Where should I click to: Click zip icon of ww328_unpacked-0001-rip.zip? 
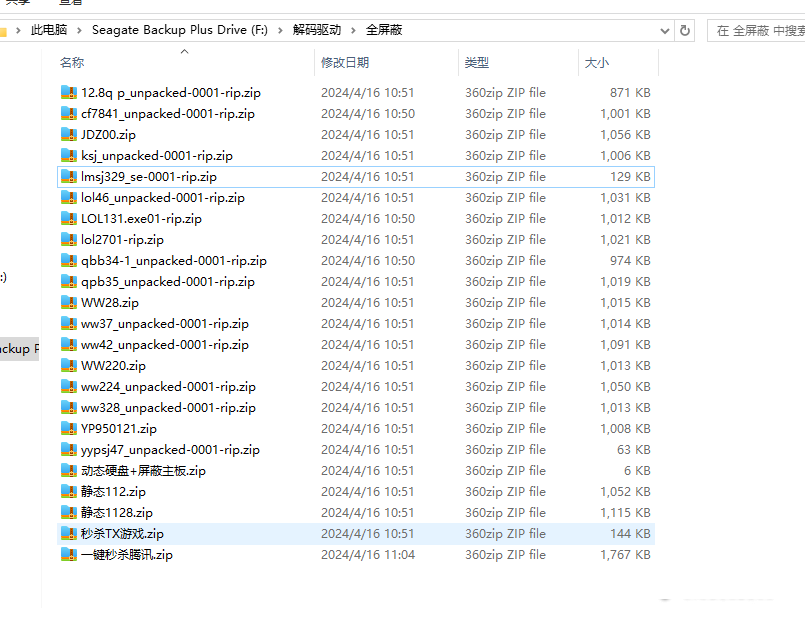(69, 408)
